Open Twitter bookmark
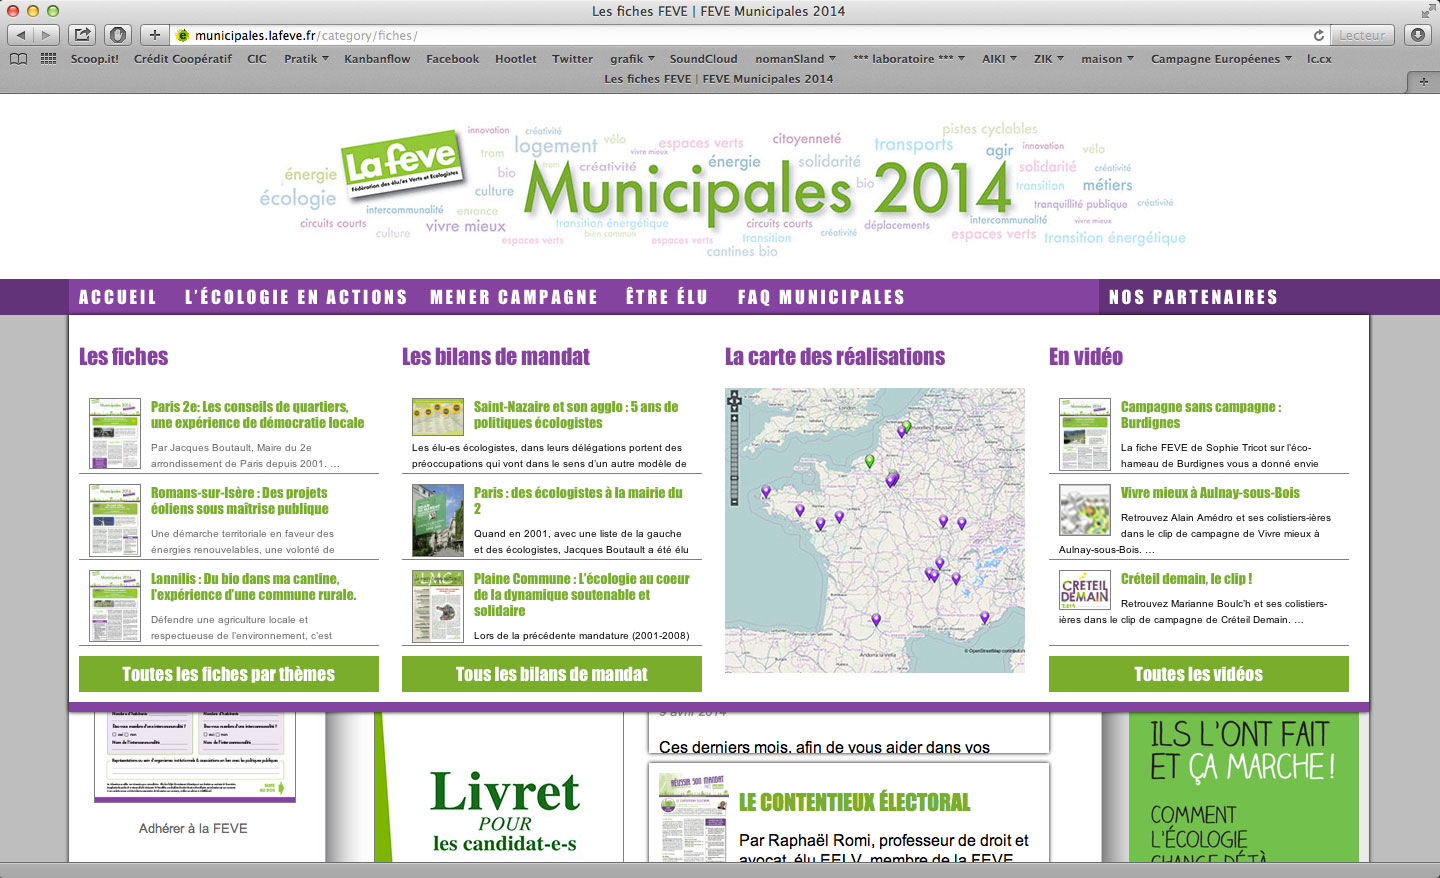1440x878 pixels. [x=572, y=59]
